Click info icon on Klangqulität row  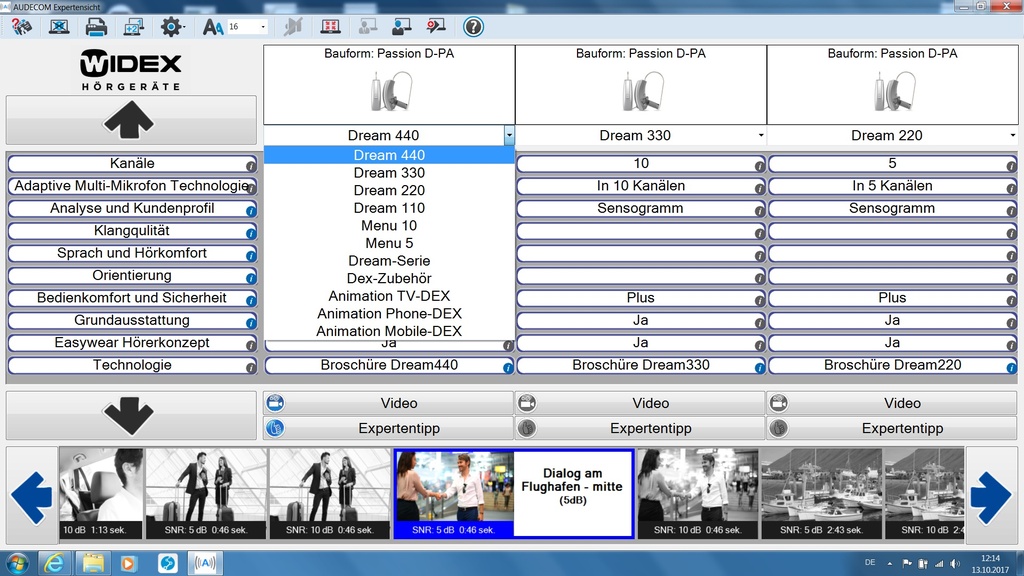point(250,233)
